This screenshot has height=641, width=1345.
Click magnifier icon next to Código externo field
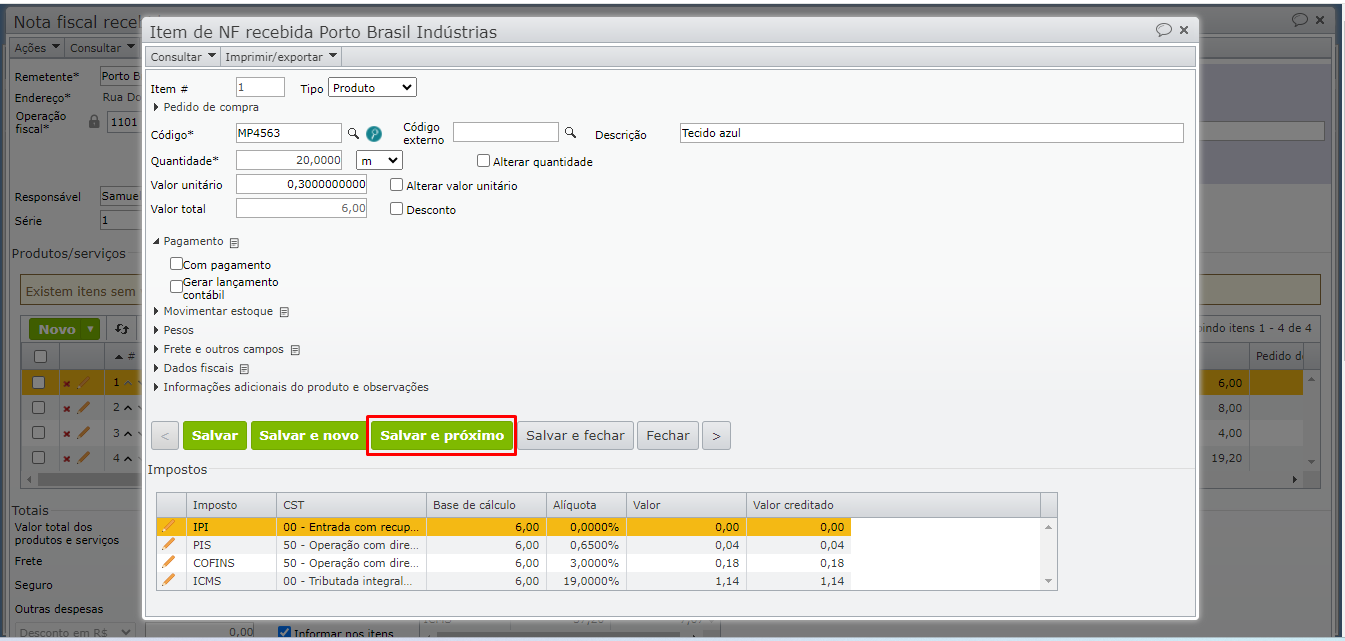tap(570, 133)
